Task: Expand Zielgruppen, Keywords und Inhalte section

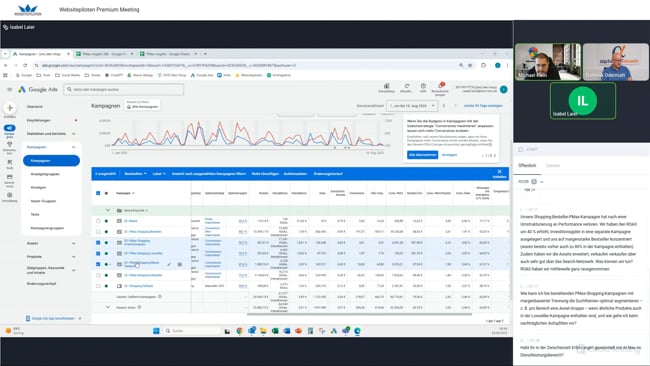Action: [74, 270]
